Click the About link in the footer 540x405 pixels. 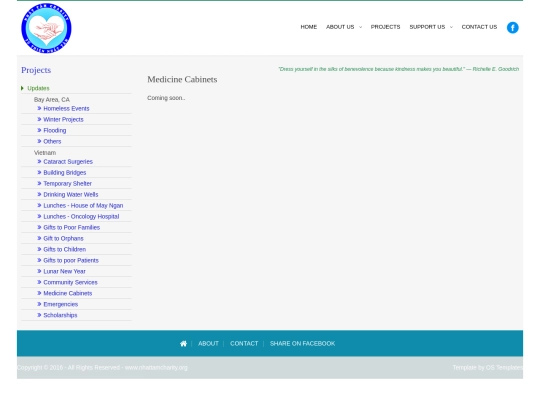[208, 344]
